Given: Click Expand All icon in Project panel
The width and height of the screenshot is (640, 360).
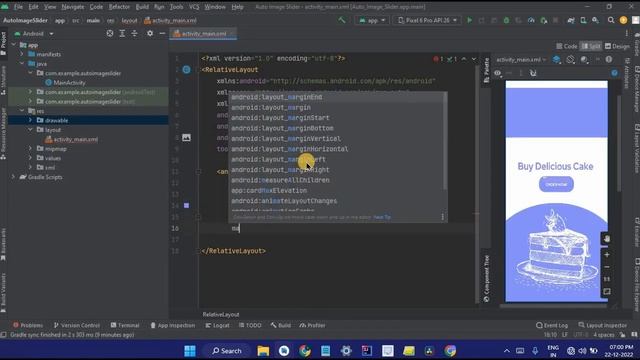Looking at the screenshot, I should (x=122, y=33).
